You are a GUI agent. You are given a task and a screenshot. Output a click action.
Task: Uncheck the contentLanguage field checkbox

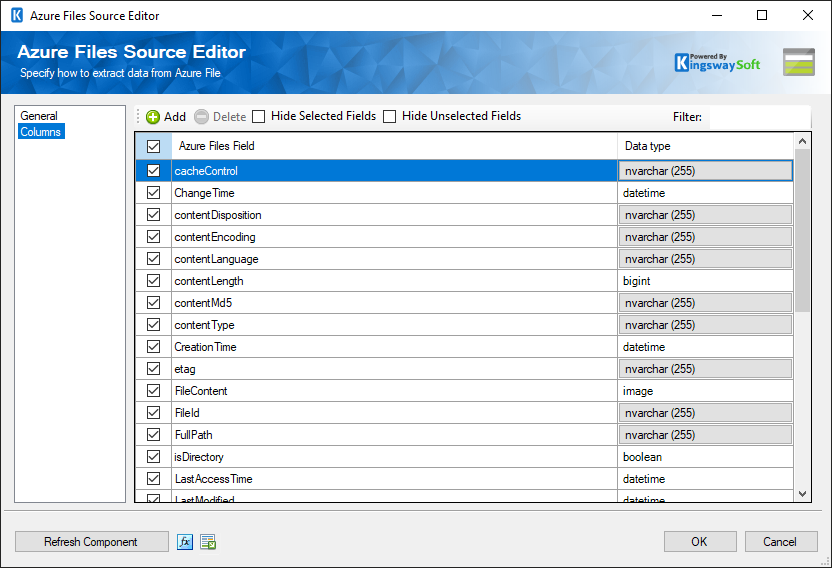click(153, 259)
